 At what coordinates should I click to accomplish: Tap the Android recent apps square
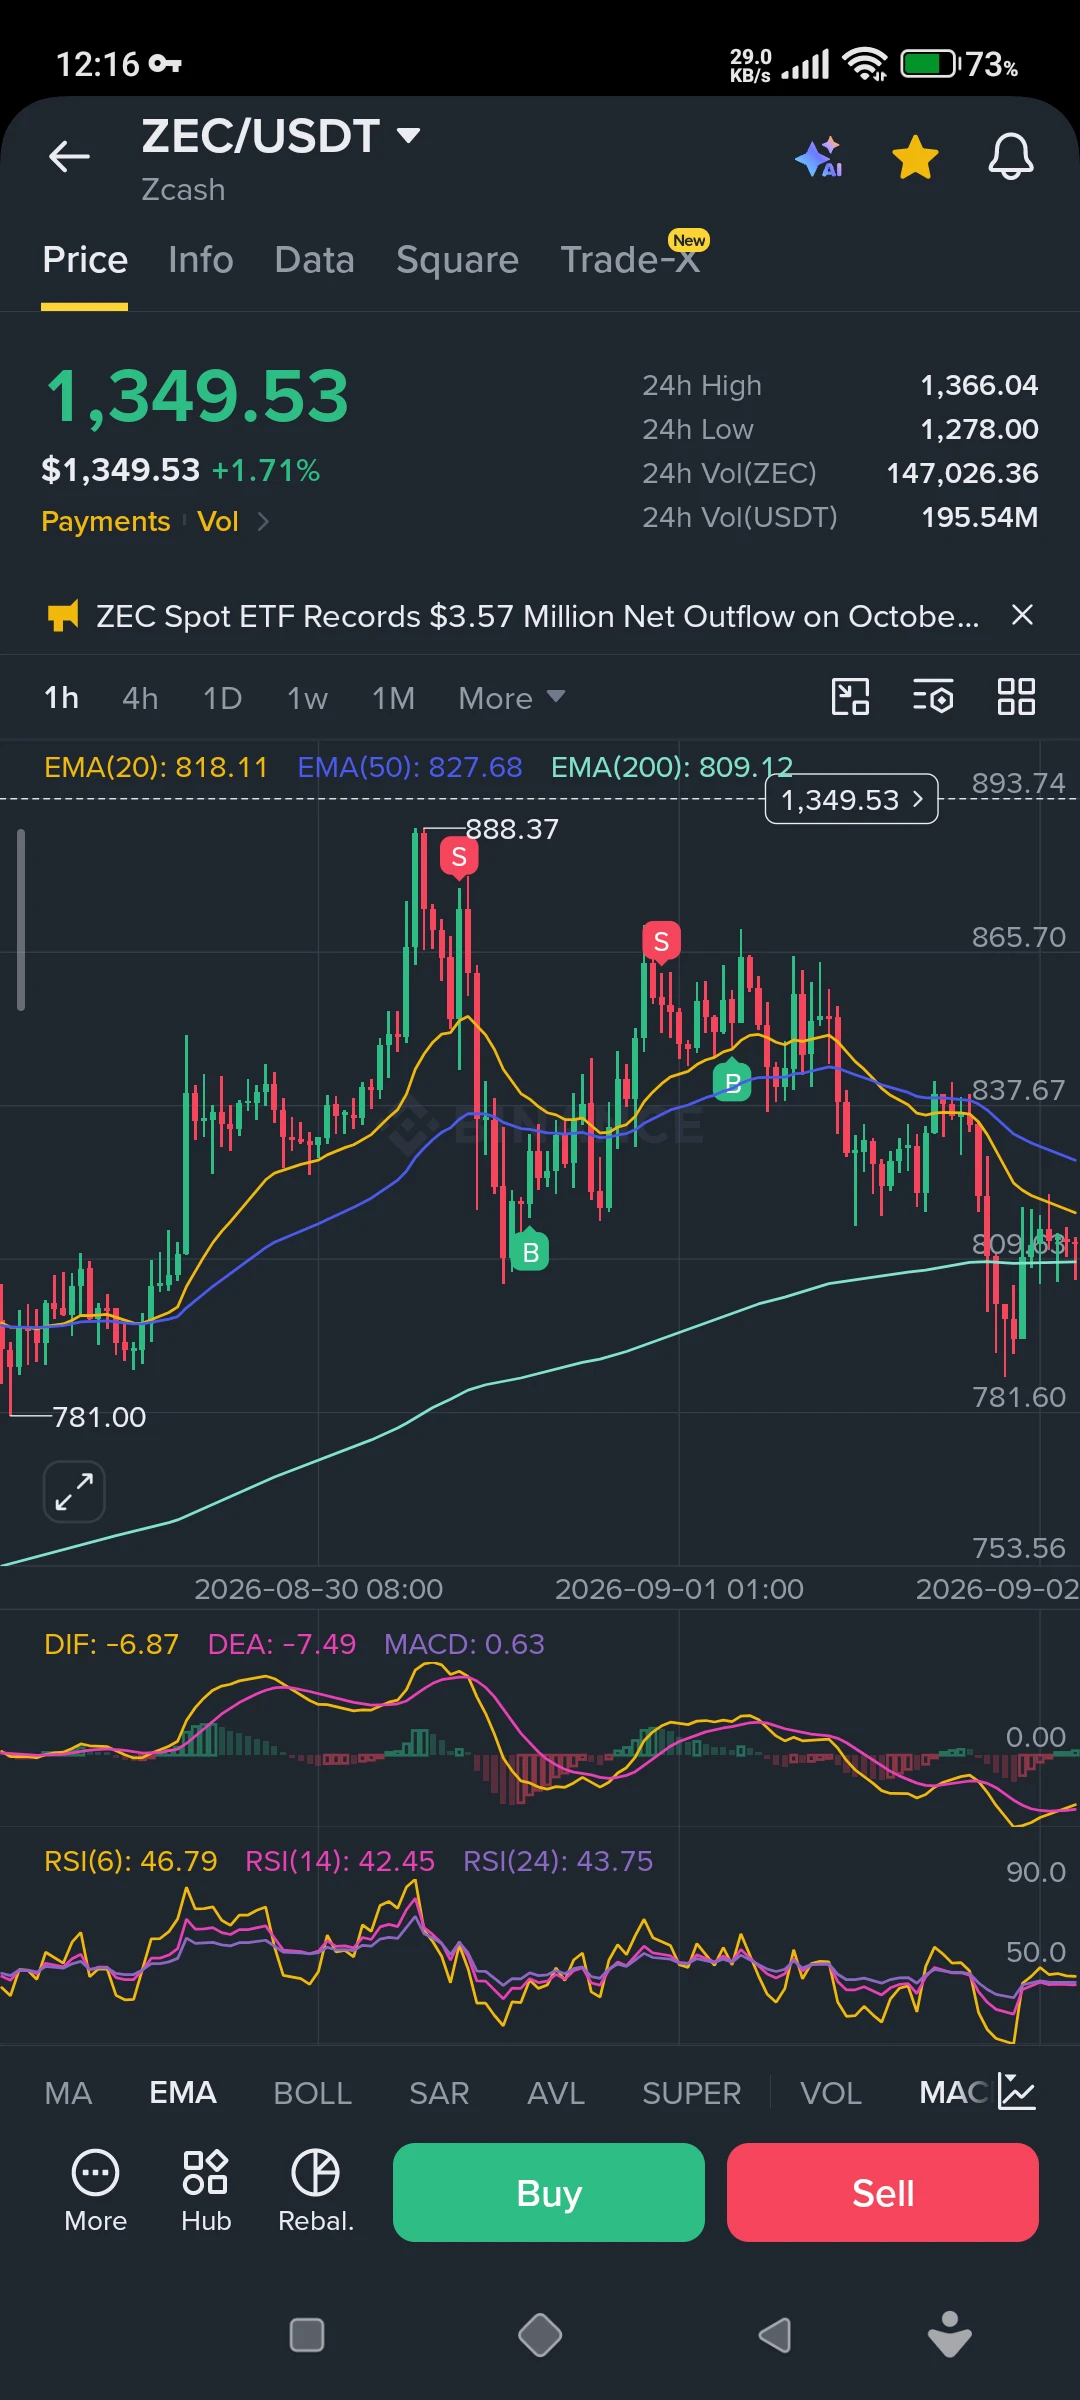tap(306, 2336)
